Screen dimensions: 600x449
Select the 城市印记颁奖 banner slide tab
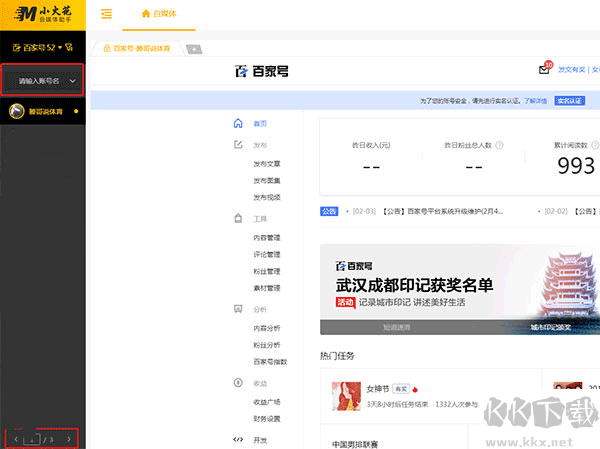(551, 327)
